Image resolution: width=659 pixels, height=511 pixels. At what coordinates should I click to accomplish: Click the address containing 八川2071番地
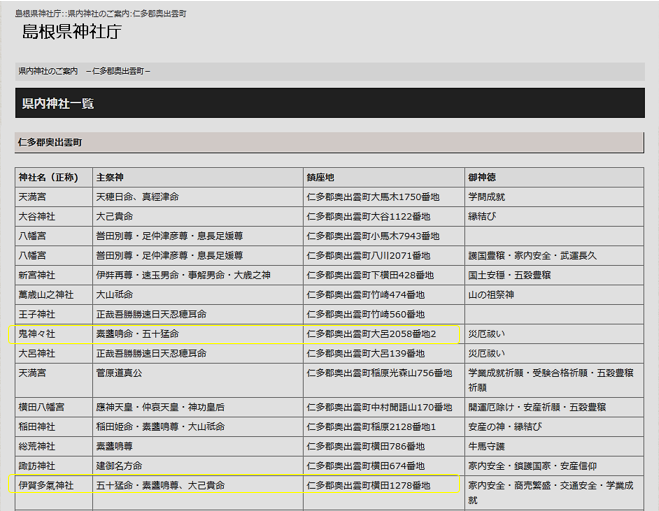coord(368,256)
